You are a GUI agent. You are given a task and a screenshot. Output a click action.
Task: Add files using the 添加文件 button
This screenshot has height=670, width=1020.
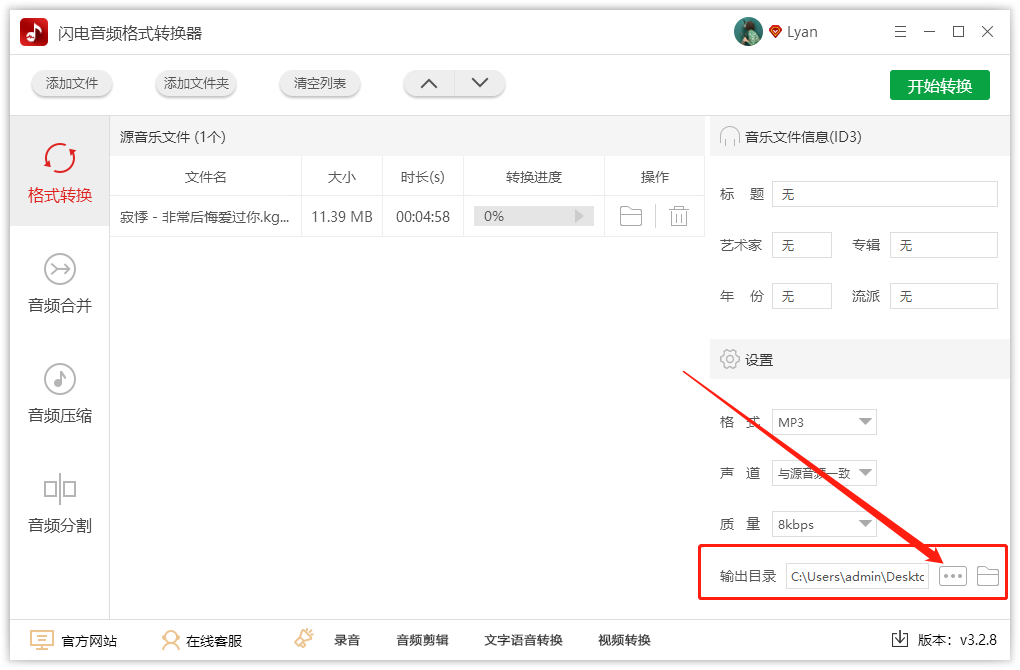point(71,84)
